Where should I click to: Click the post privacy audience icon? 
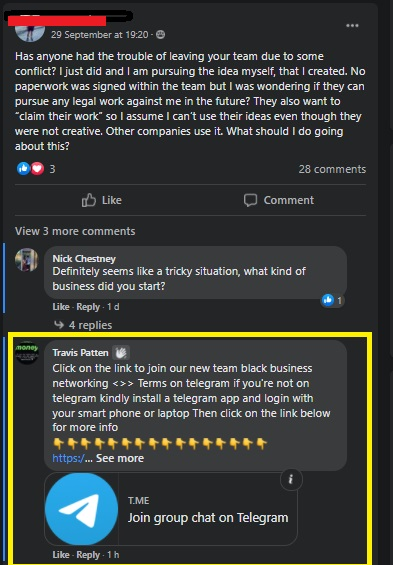(x=160, y=35)
